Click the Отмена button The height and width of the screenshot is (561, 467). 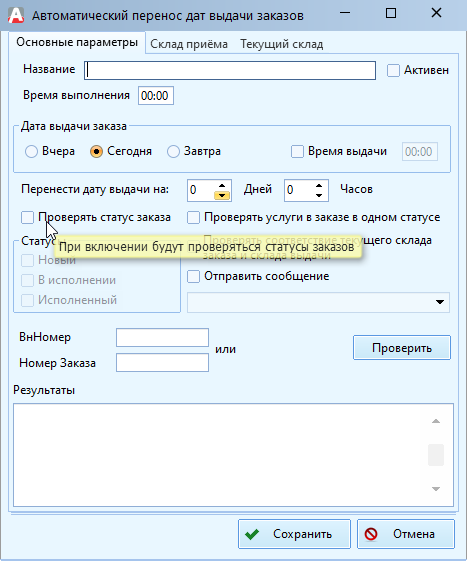[x=406, y=534]
